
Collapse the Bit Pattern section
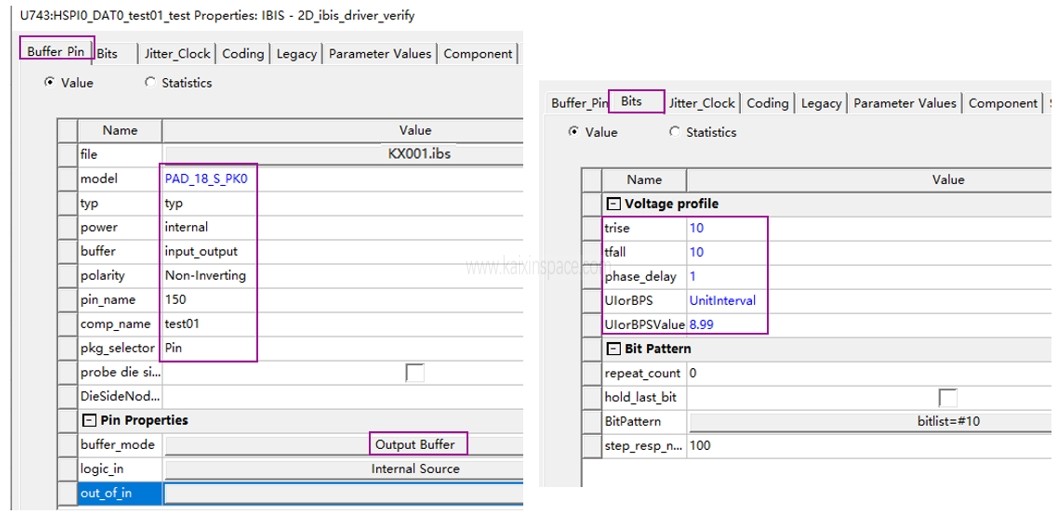coord(613,349)
